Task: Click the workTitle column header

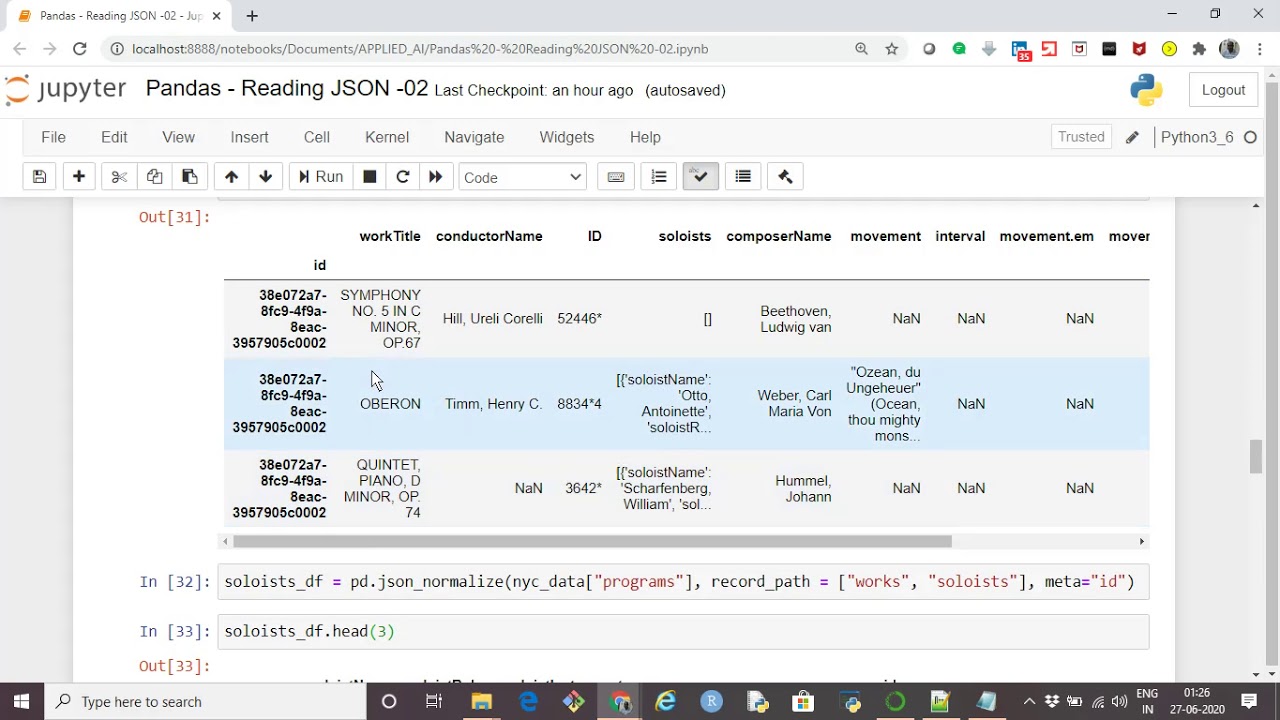Action: coord(390,236)
